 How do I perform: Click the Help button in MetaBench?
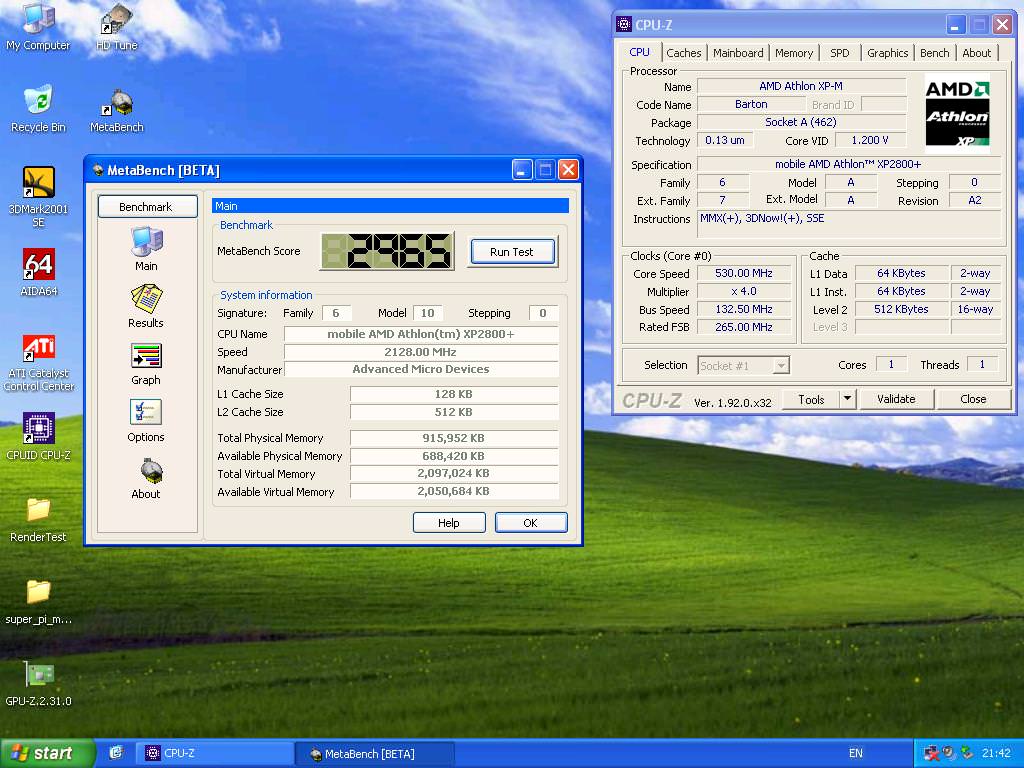tap(449, 522)
